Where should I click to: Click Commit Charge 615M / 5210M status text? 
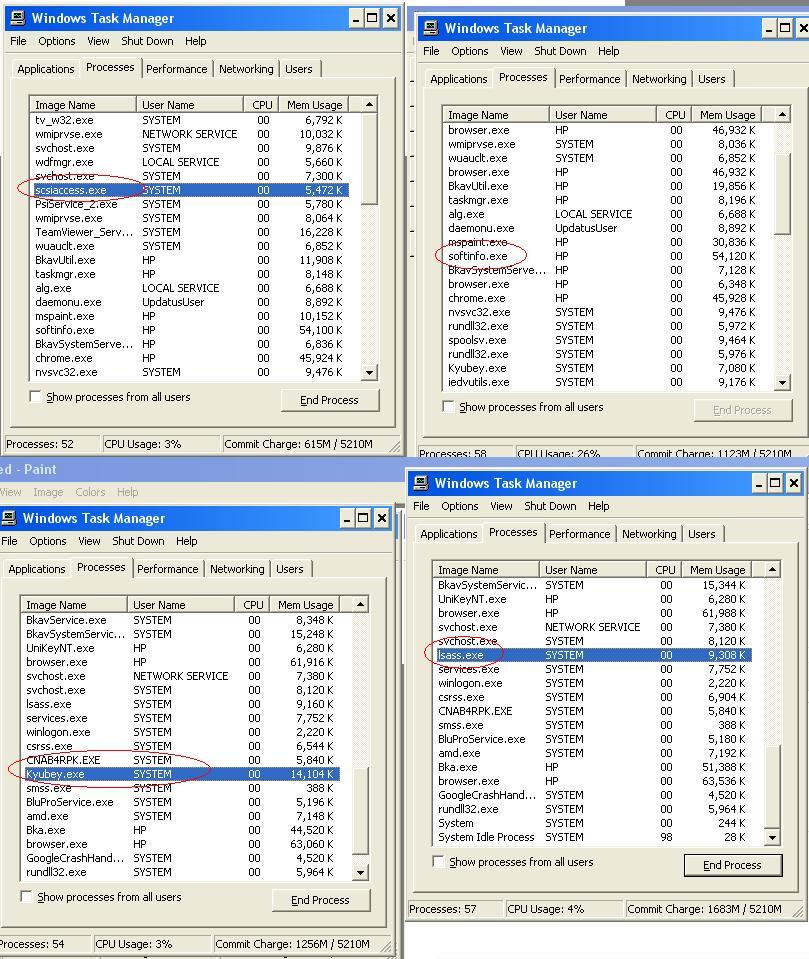(298, 444)
